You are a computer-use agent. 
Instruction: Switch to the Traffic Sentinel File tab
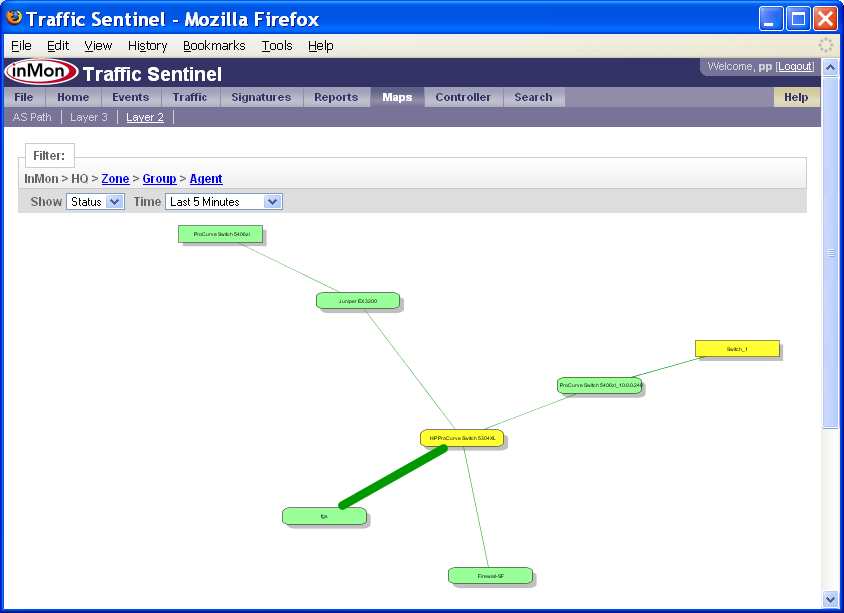point(24,97)
